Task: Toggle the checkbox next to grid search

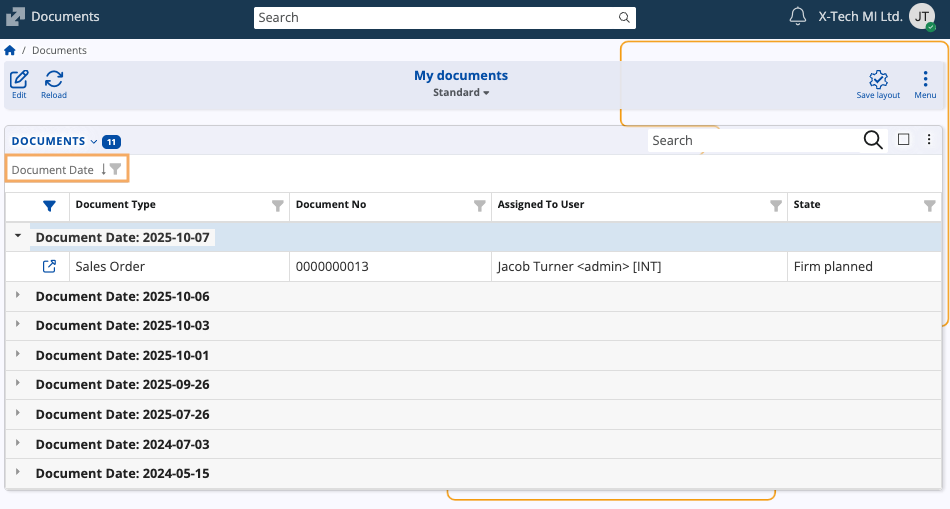Action: coord(904,140)
